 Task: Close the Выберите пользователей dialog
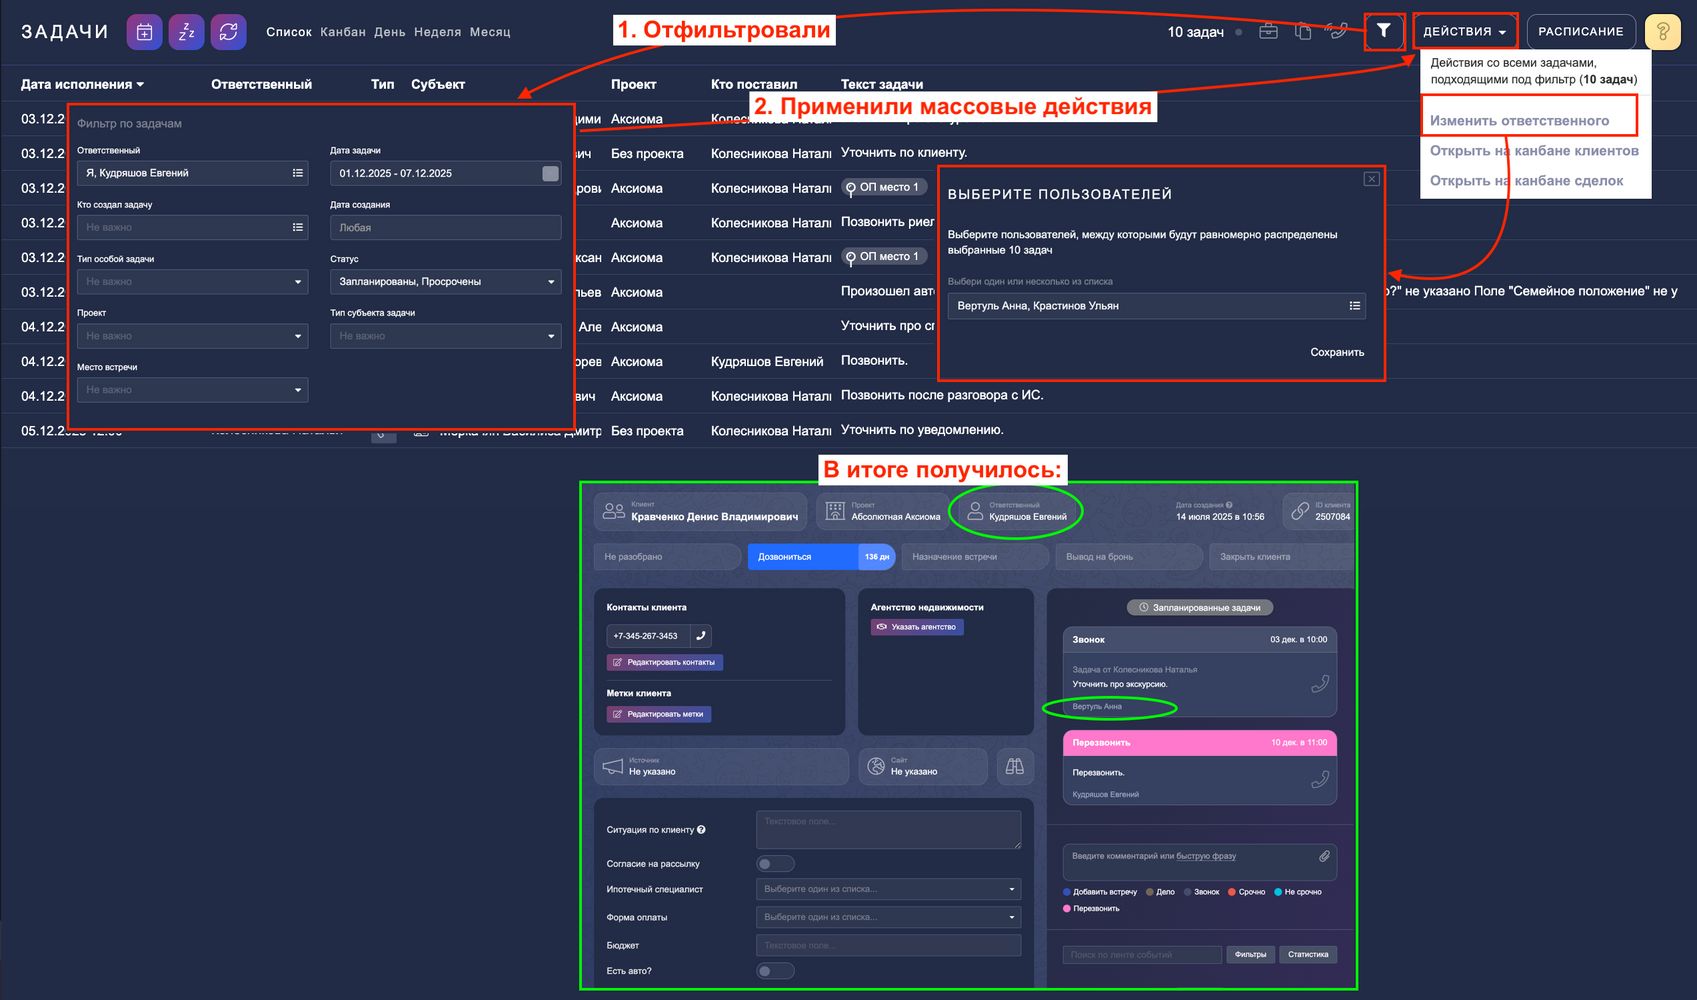(1372, 179)
